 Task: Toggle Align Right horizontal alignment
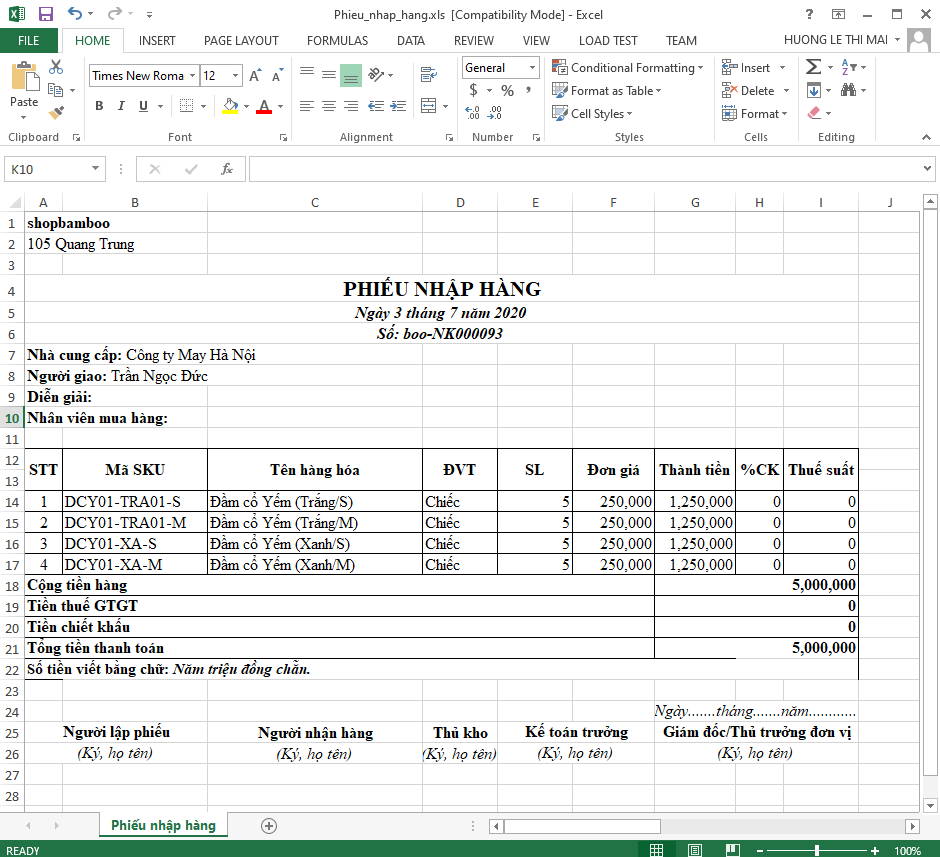pos(351,106)
